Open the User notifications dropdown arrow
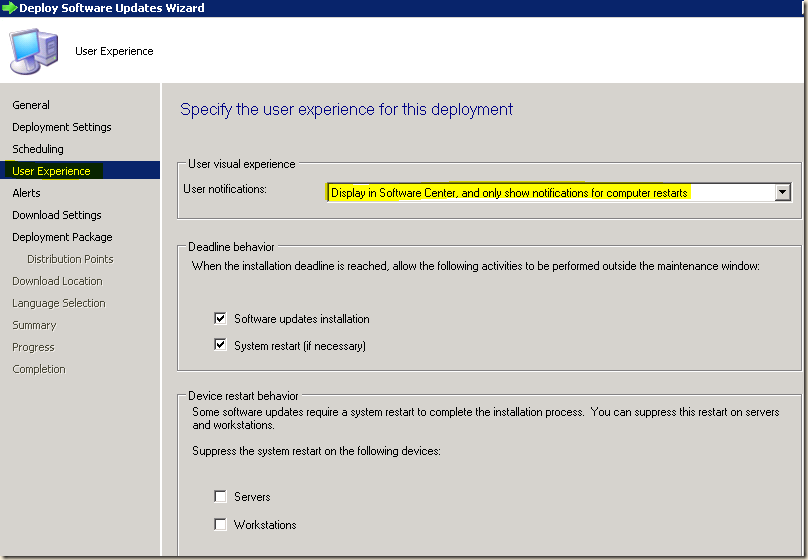 782,193
